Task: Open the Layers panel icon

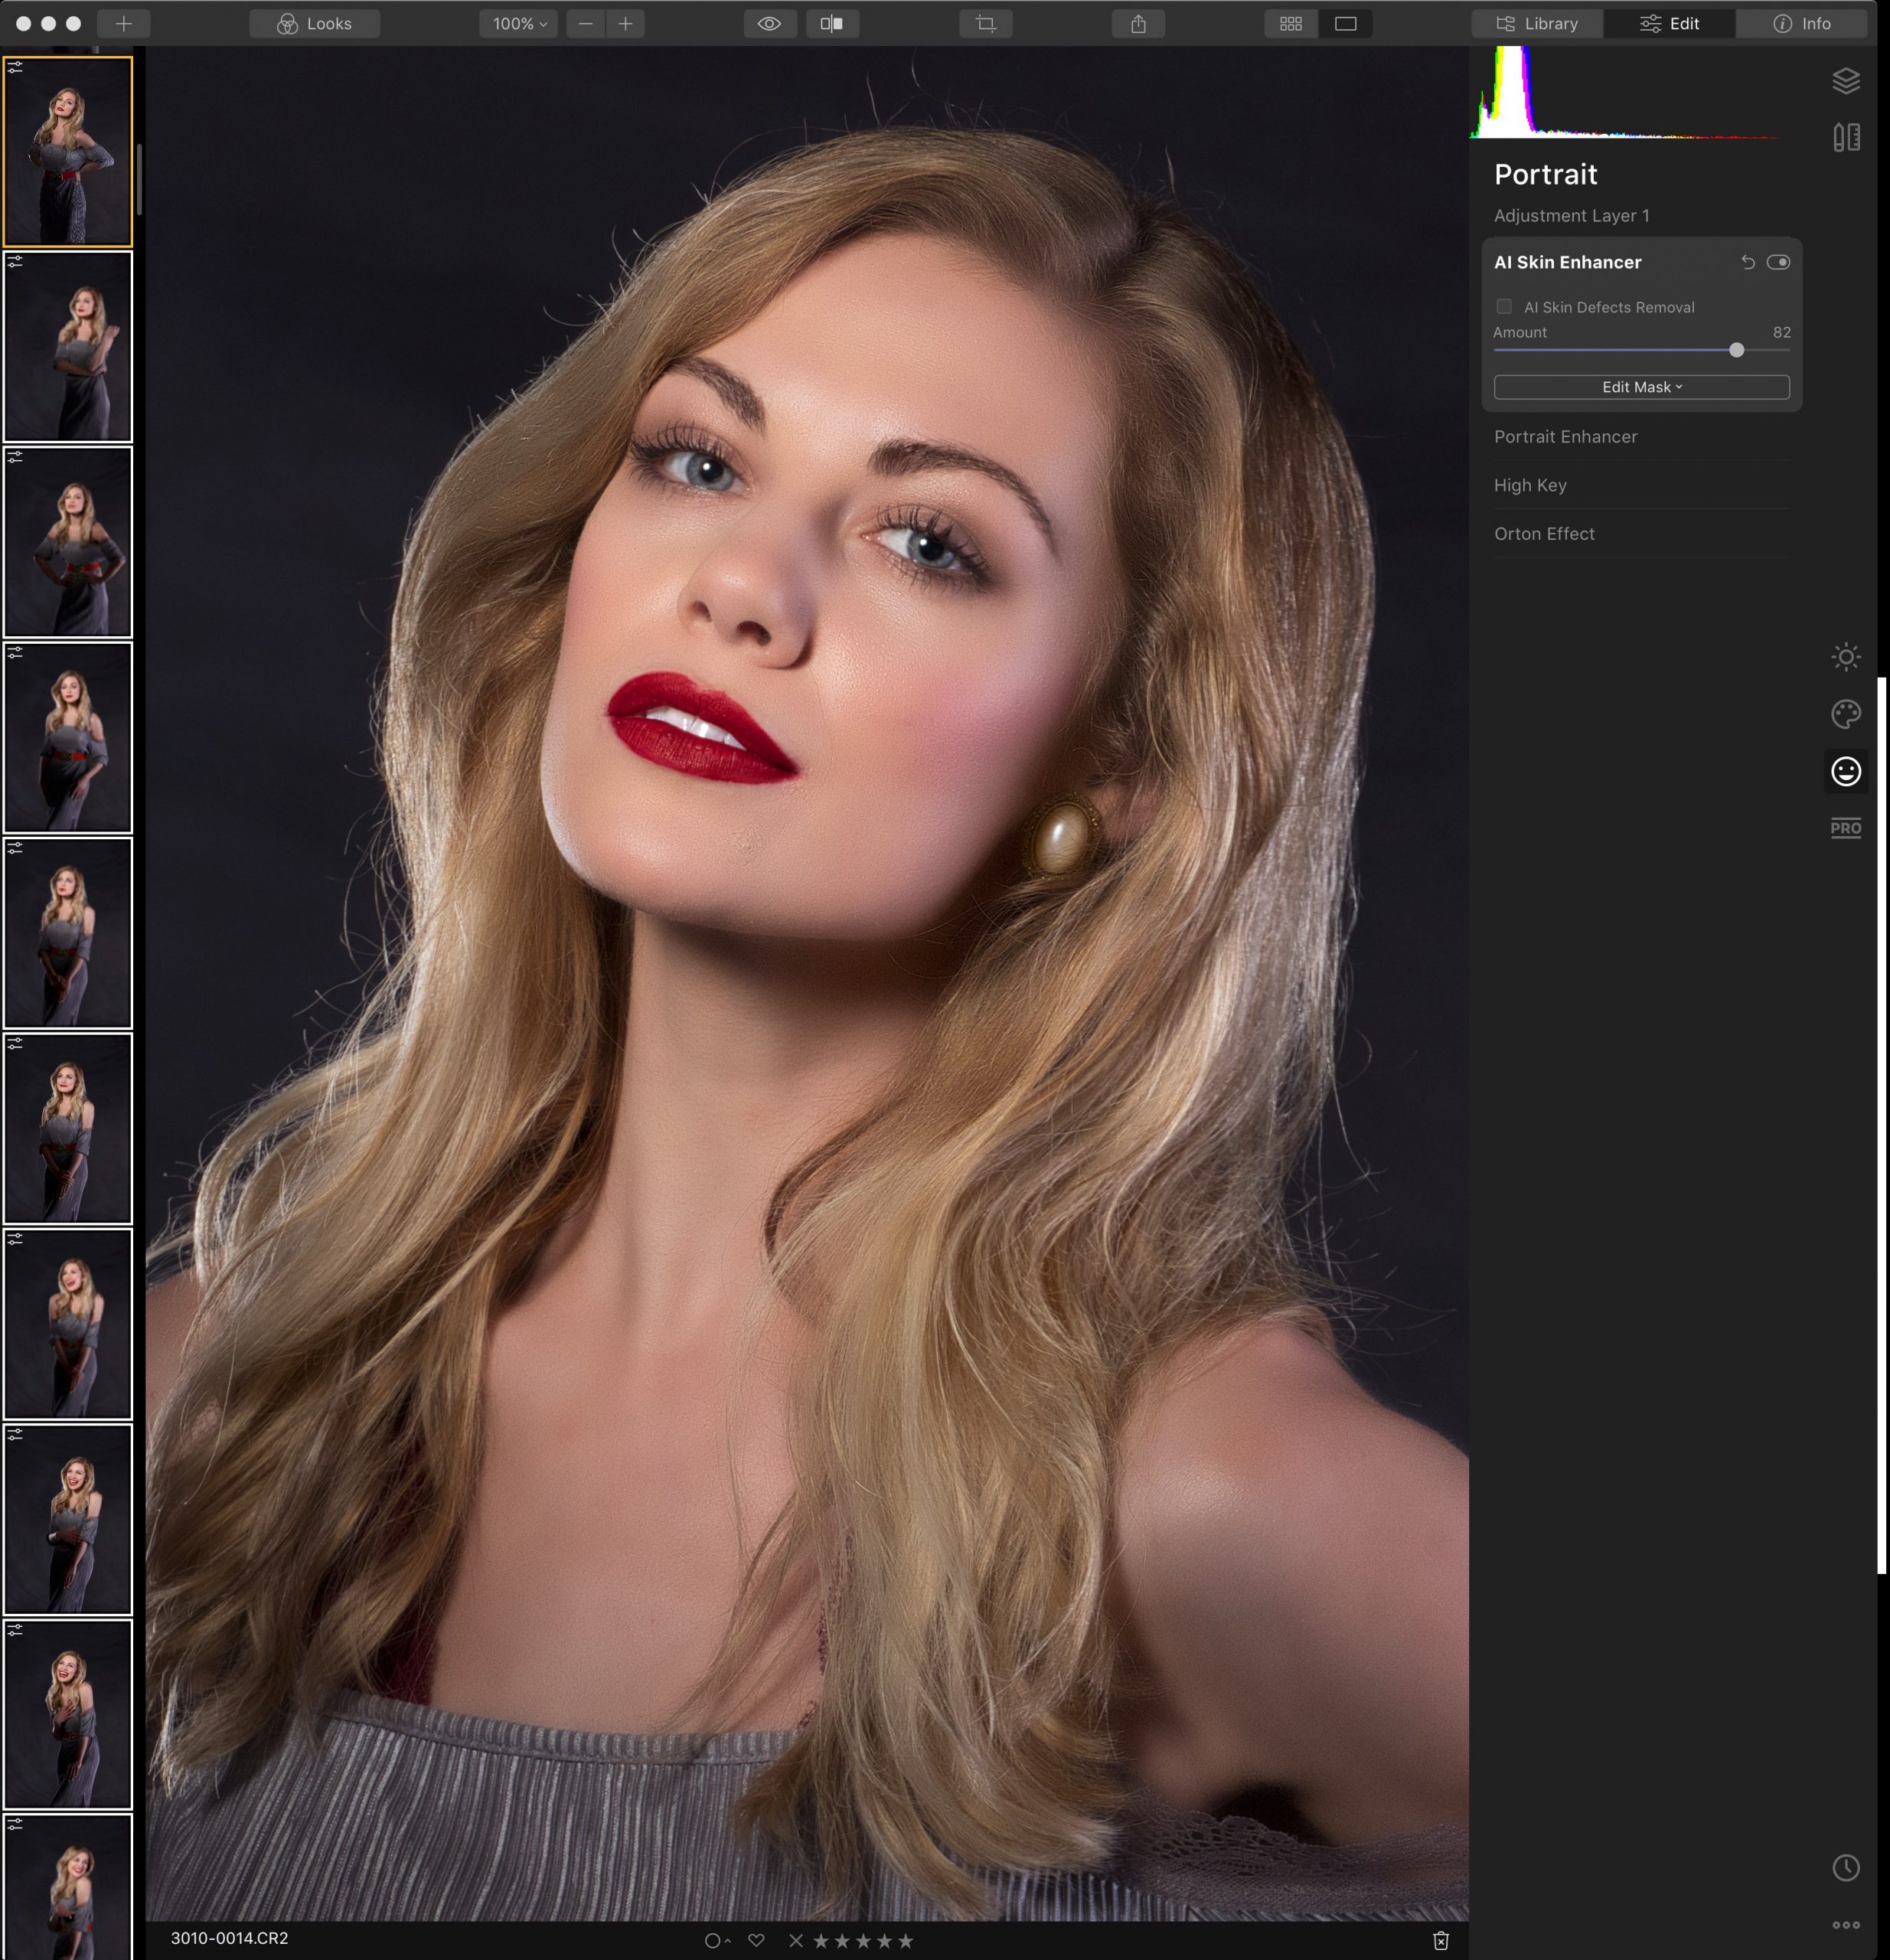Action: 1845,80
